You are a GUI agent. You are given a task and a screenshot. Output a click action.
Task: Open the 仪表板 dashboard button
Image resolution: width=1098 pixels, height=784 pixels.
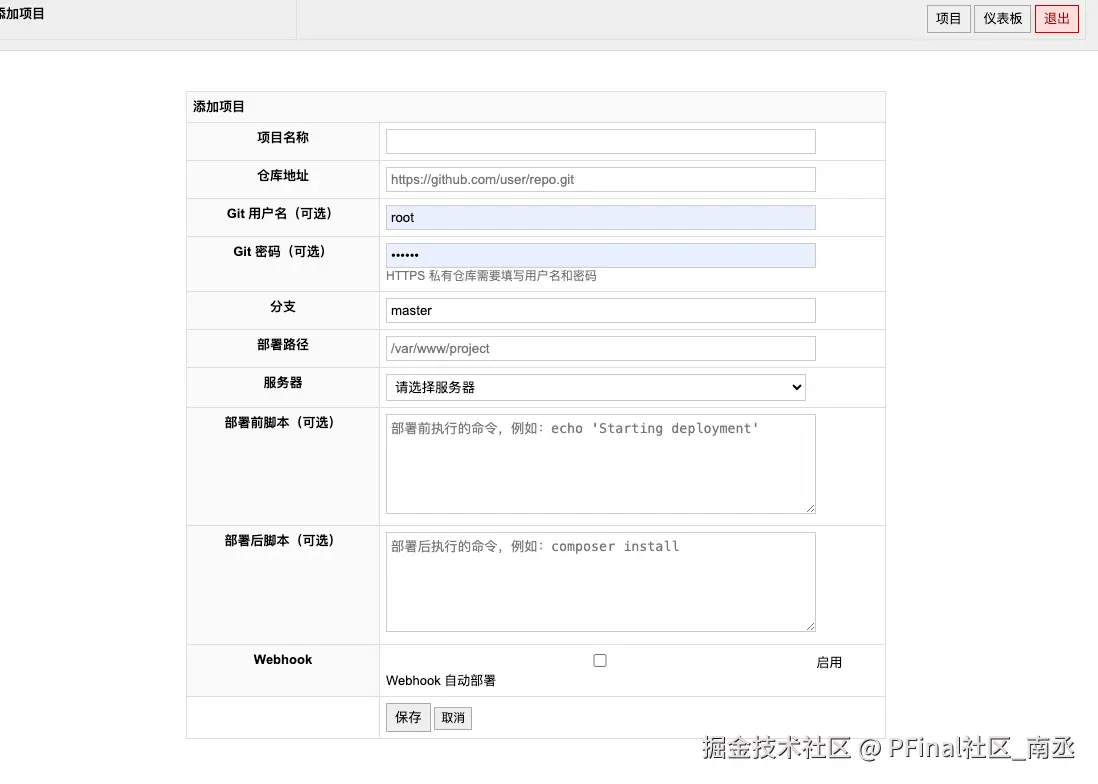point(1002,18)
